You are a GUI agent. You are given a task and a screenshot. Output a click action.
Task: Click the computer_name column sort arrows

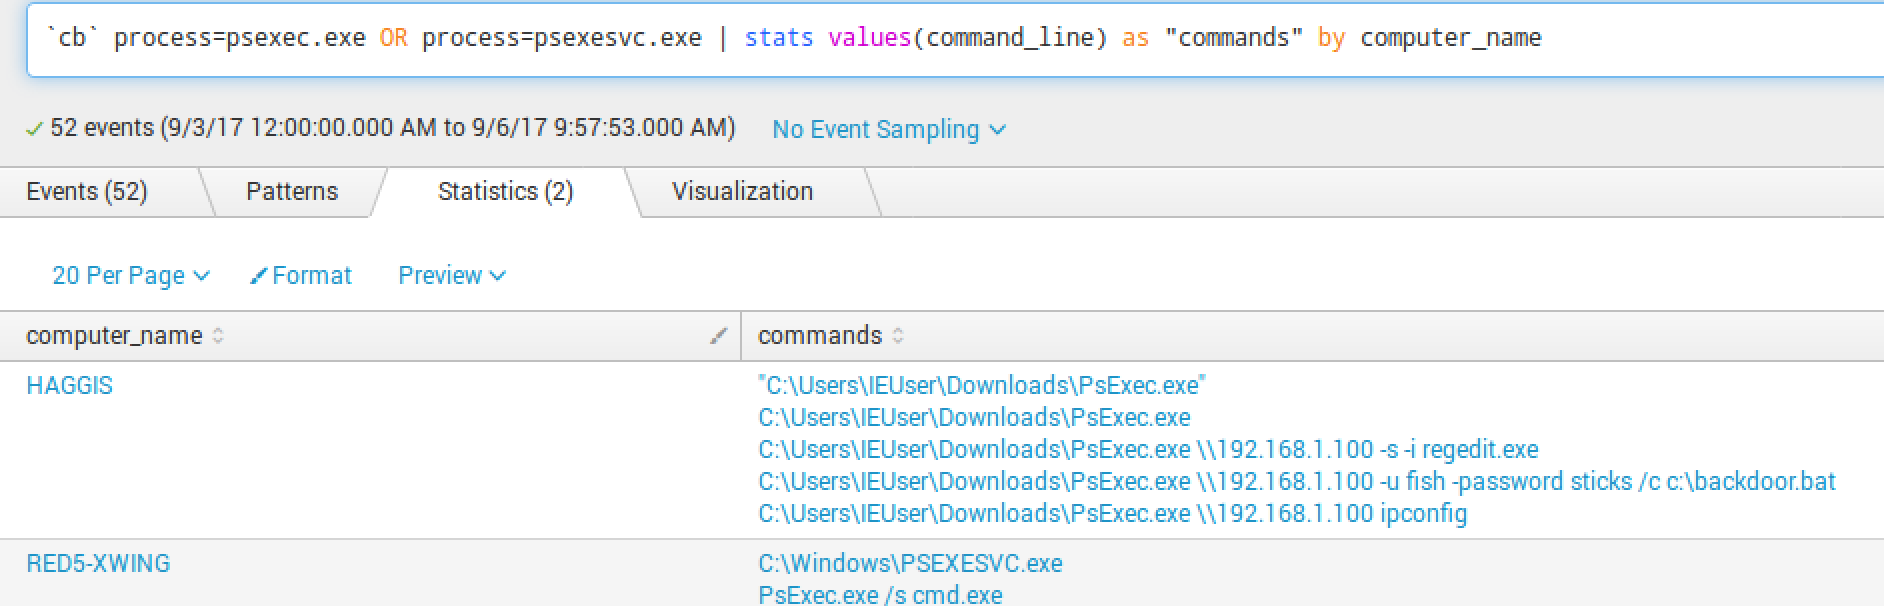click(218, 336)
